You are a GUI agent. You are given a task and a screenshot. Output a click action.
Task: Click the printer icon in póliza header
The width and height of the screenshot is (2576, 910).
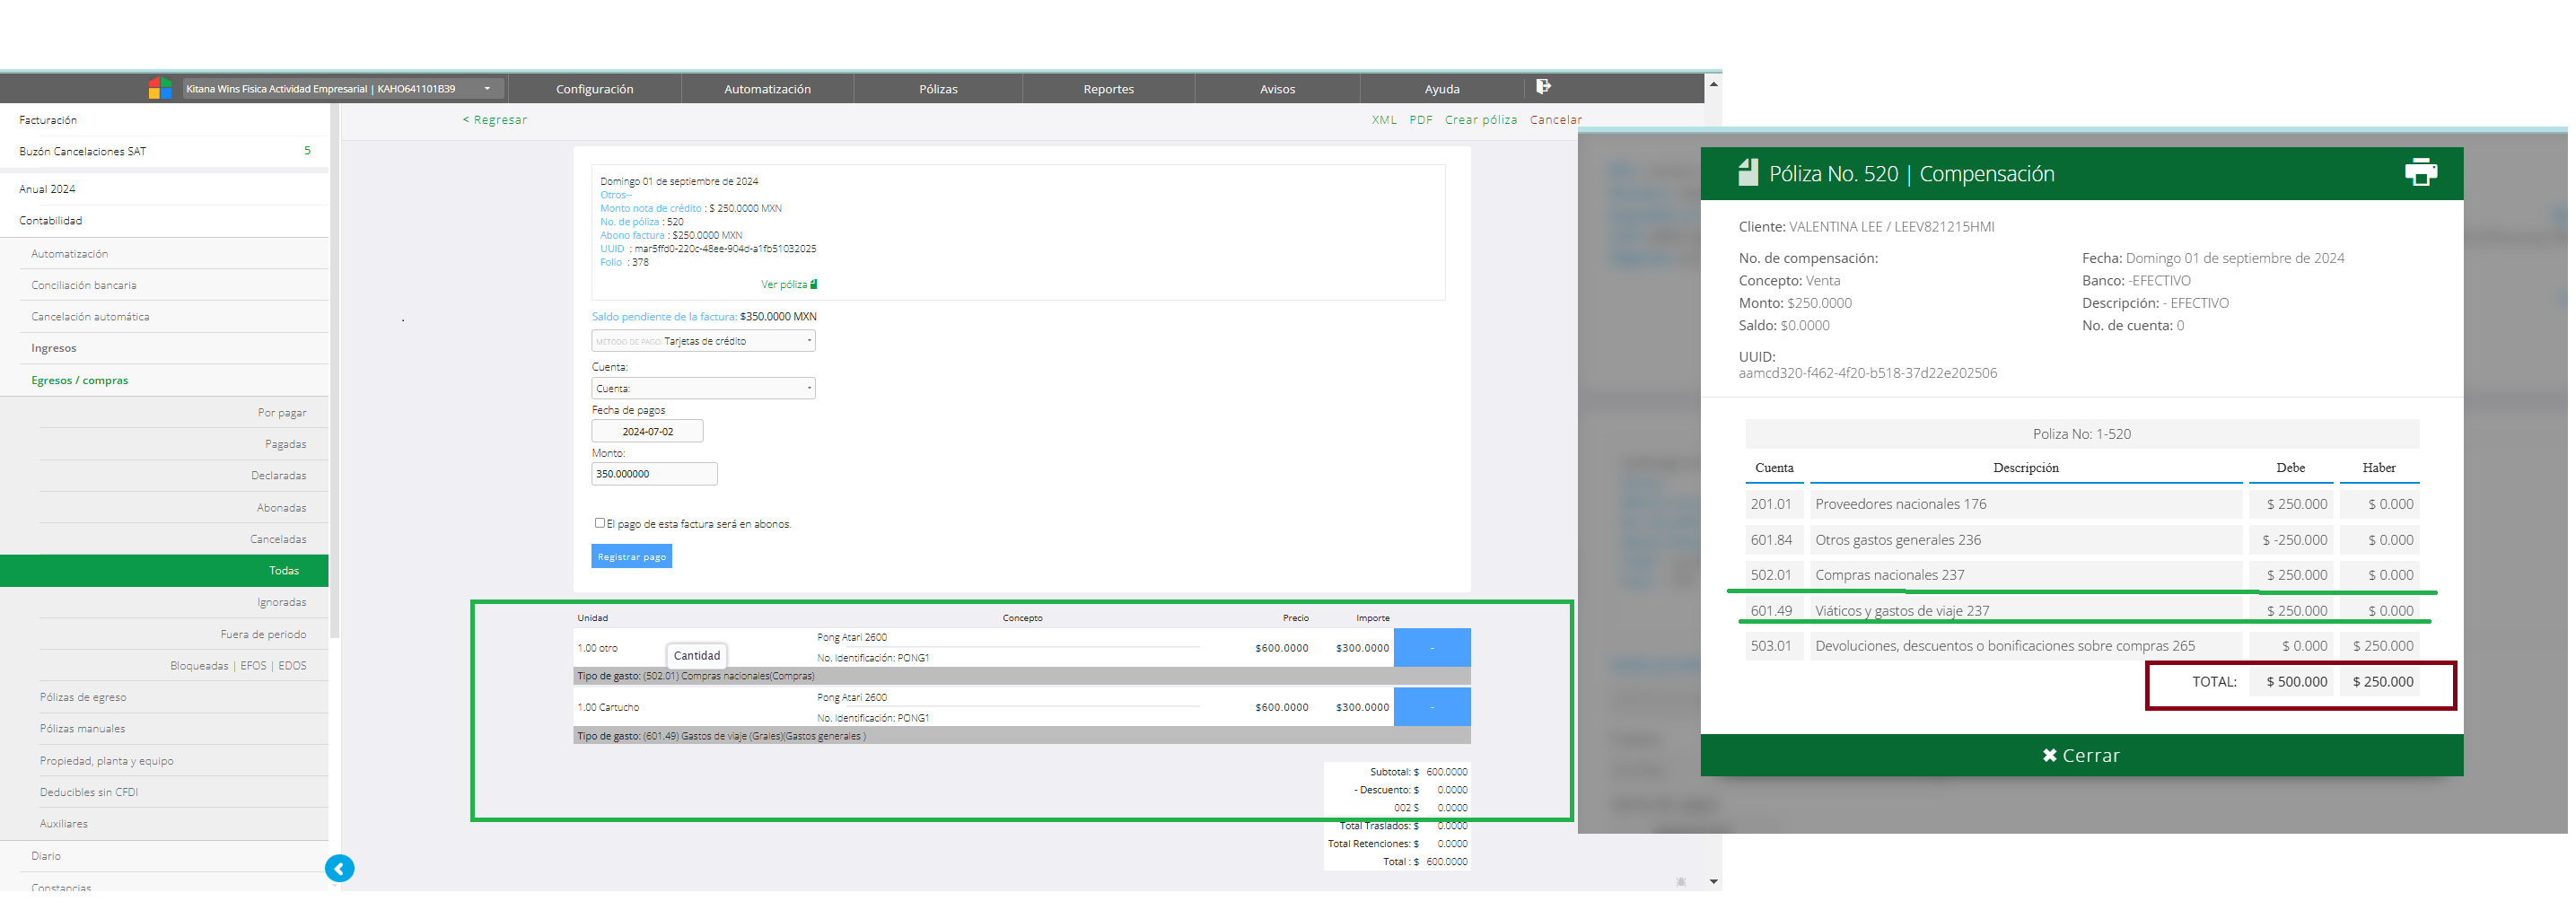point(2420,173)
